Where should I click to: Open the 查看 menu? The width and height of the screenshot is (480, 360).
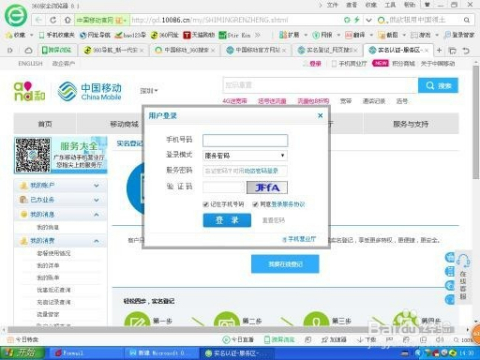click(351, 5)
